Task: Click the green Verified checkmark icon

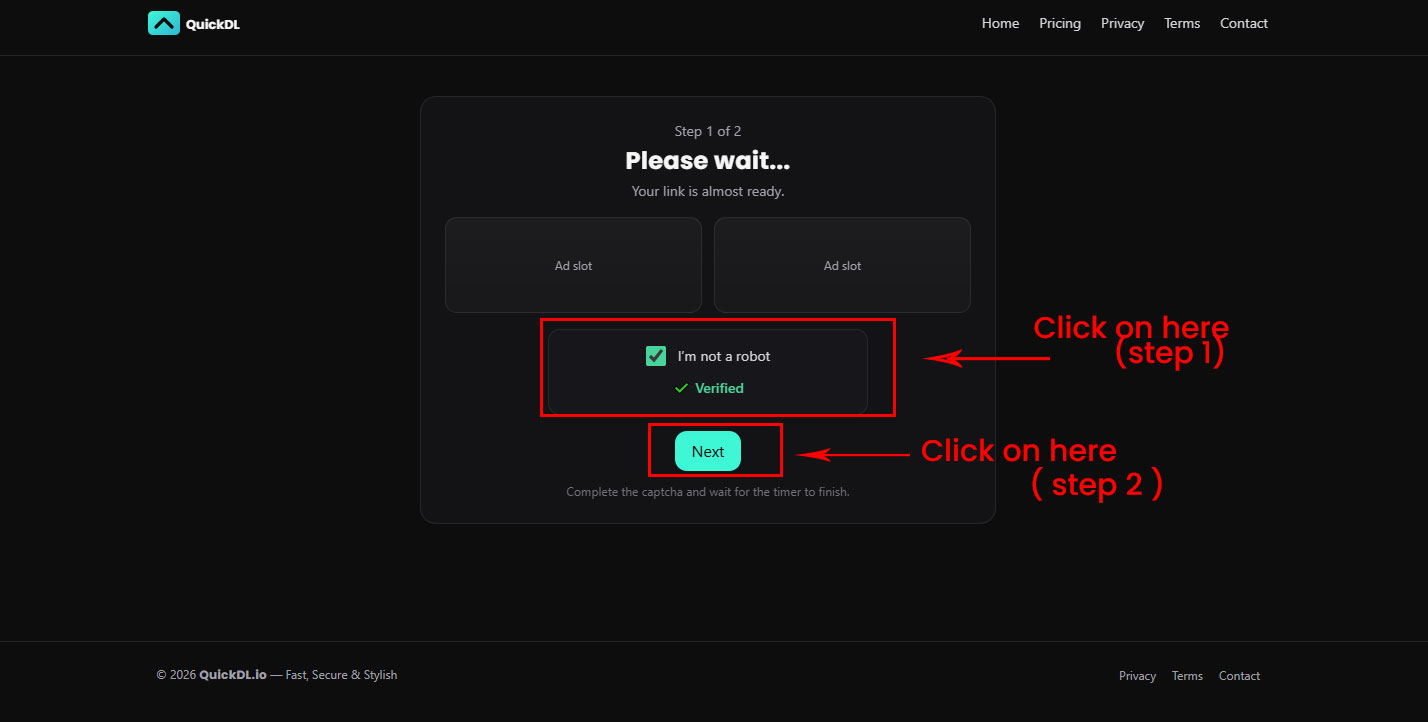Action: click(681, 388)
